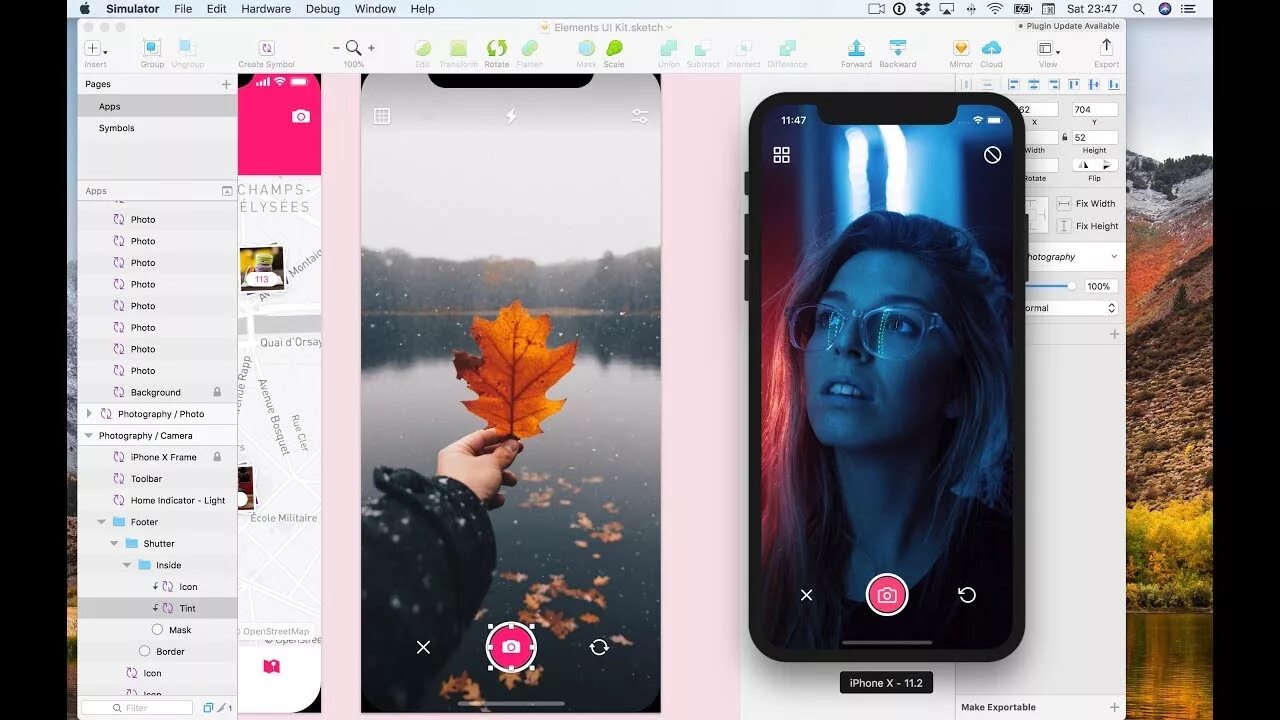This screenshot has height=720, width=1280.
Task: Click the Flatten toolbar icon
Action: (x=529, y=48)
